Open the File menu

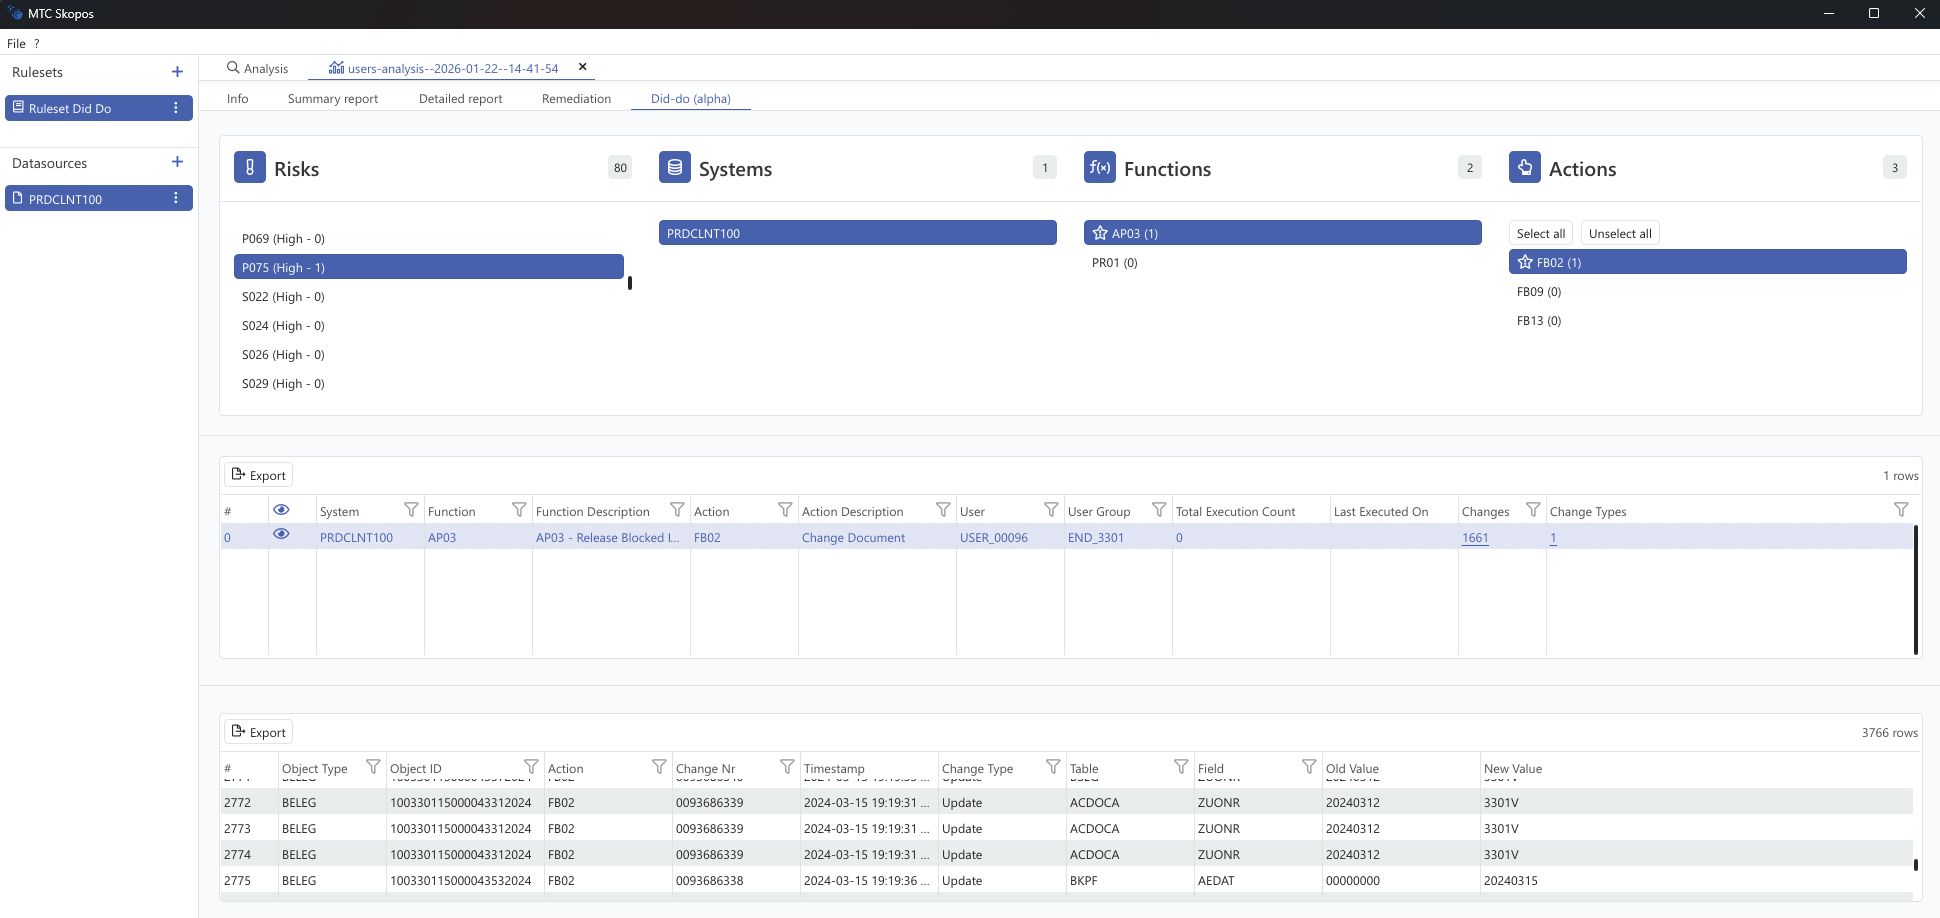(x=16, y=43)
